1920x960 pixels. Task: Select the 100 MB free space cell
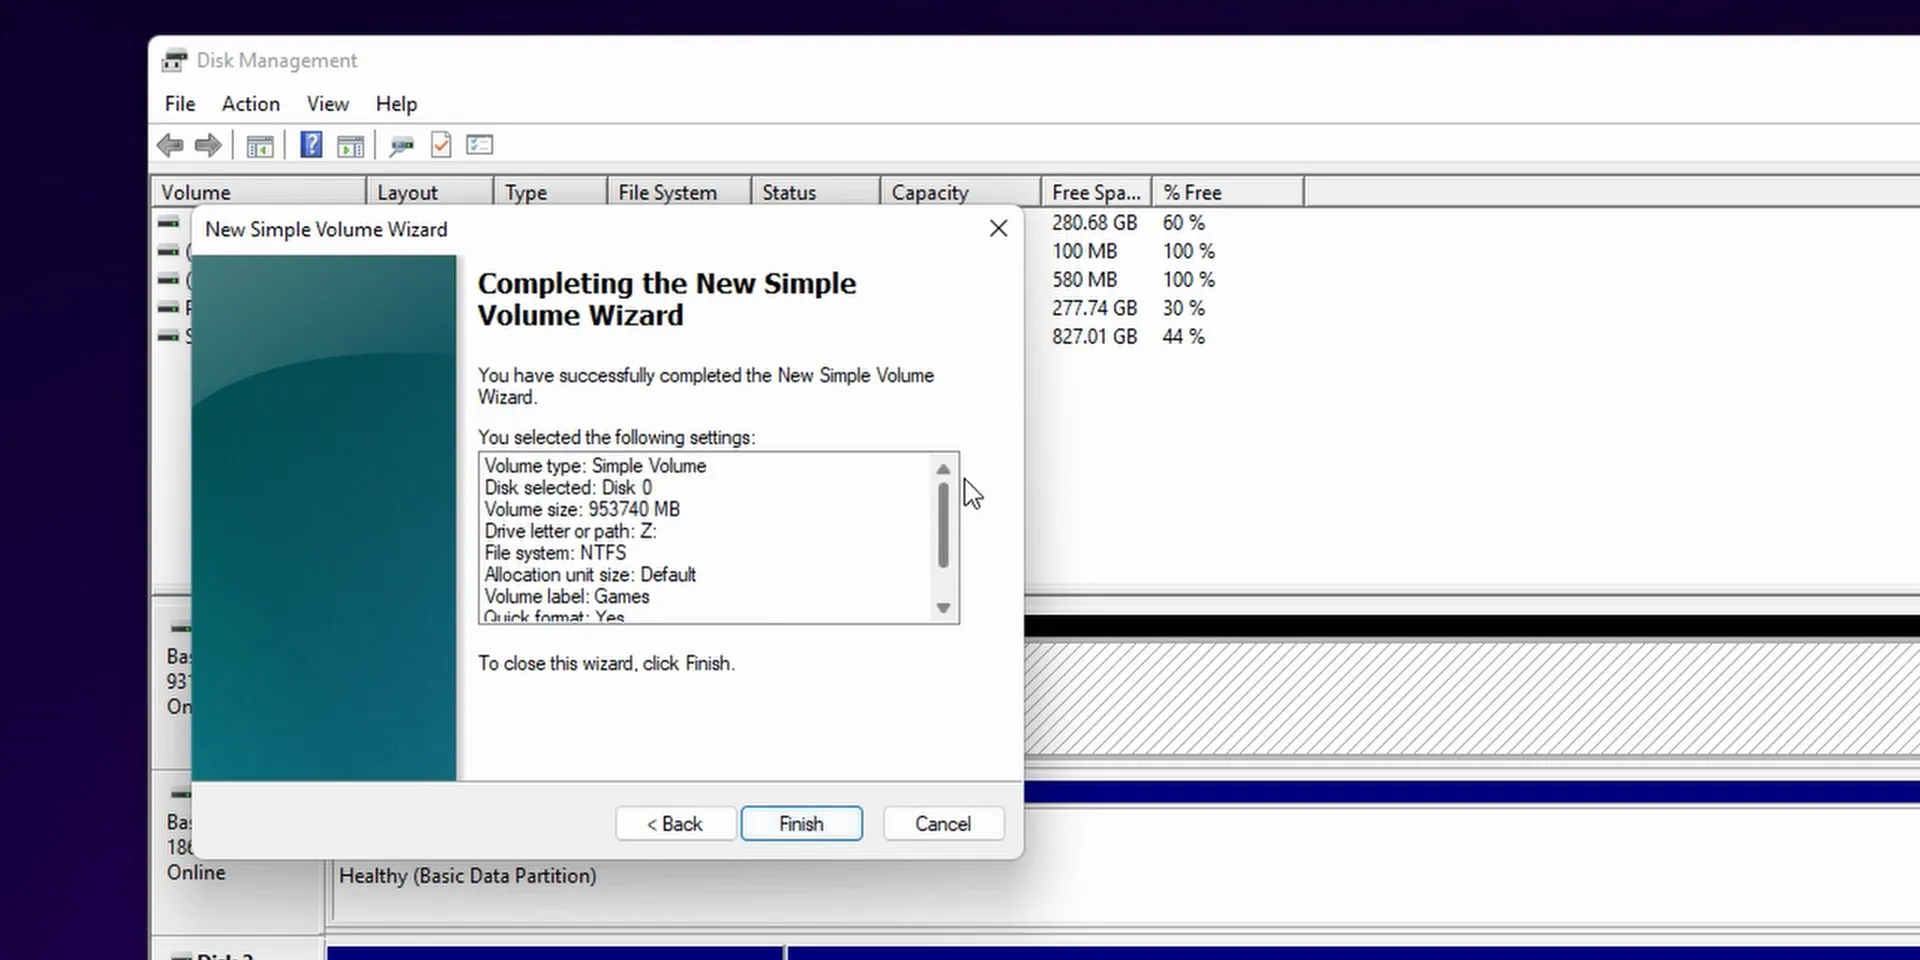coord(1084,251)
